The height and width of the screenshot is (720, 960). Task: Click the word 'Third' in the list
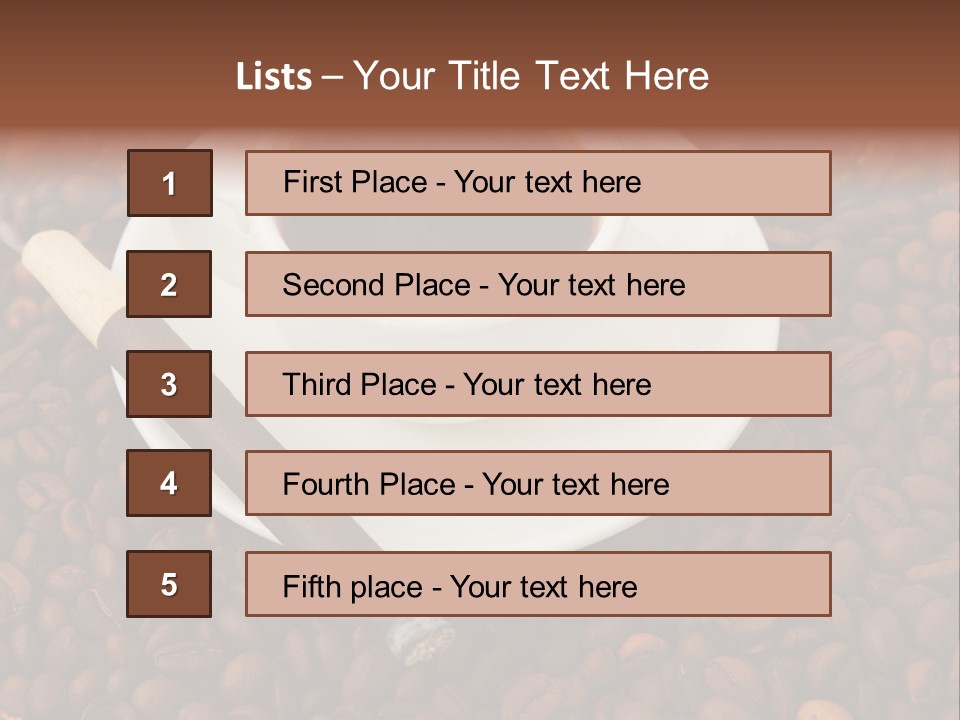(316, 385)
